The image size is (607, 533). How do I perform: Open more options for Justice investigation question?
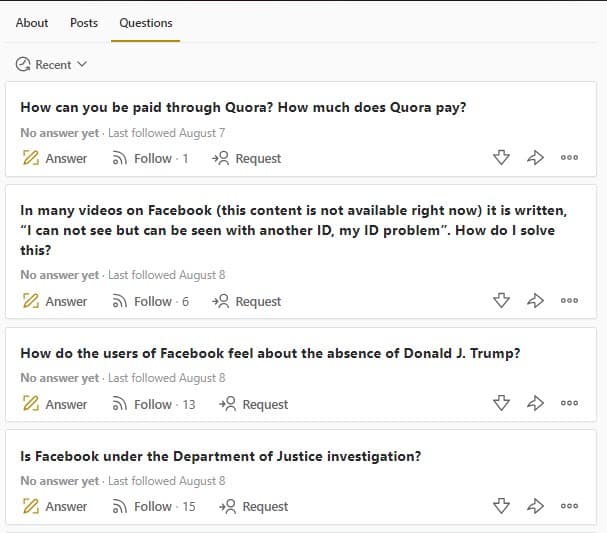(x=569, y=506)
